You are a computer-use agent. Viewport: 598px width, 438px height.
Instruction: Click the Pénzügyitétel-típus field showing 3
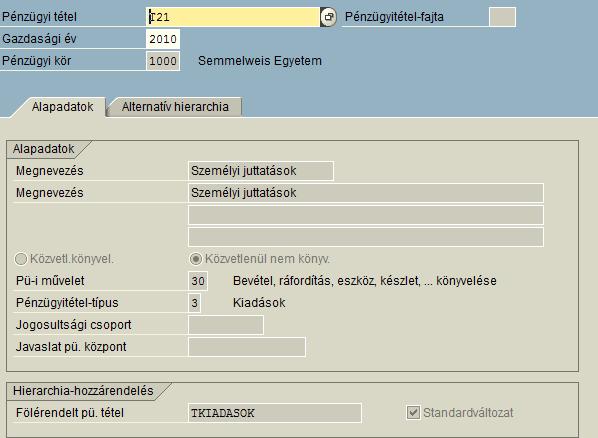(195, 303)
